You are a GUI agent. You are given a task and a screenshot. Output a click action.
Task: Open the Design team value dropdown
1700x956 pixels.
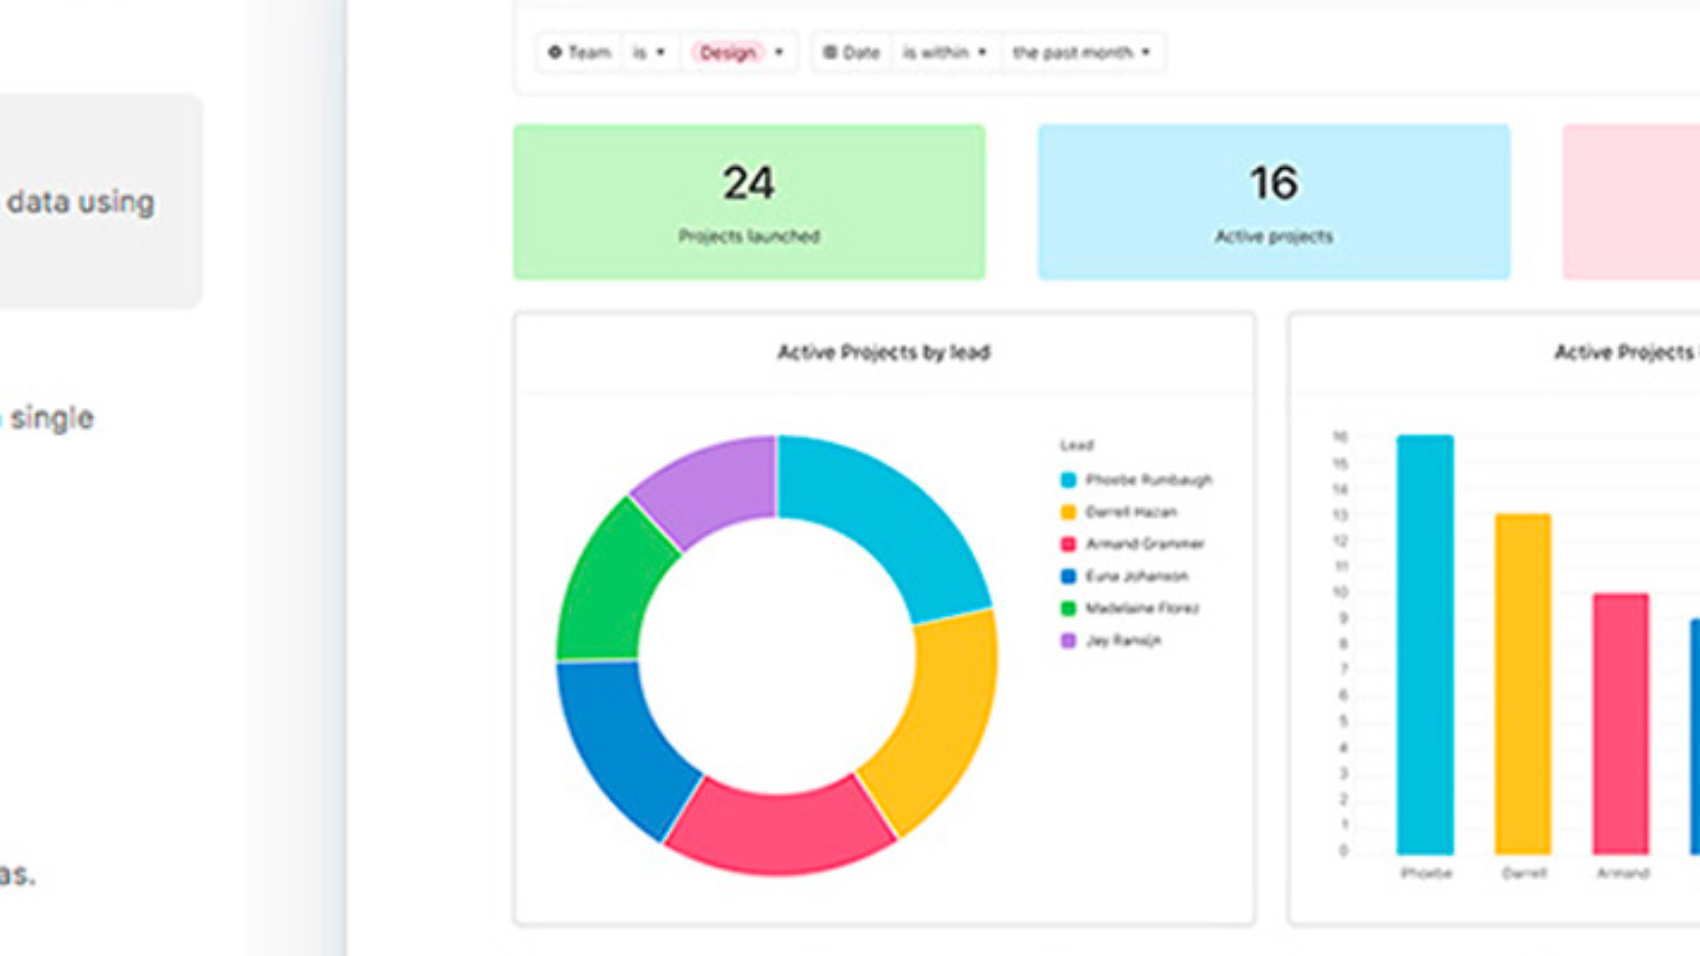738,52
